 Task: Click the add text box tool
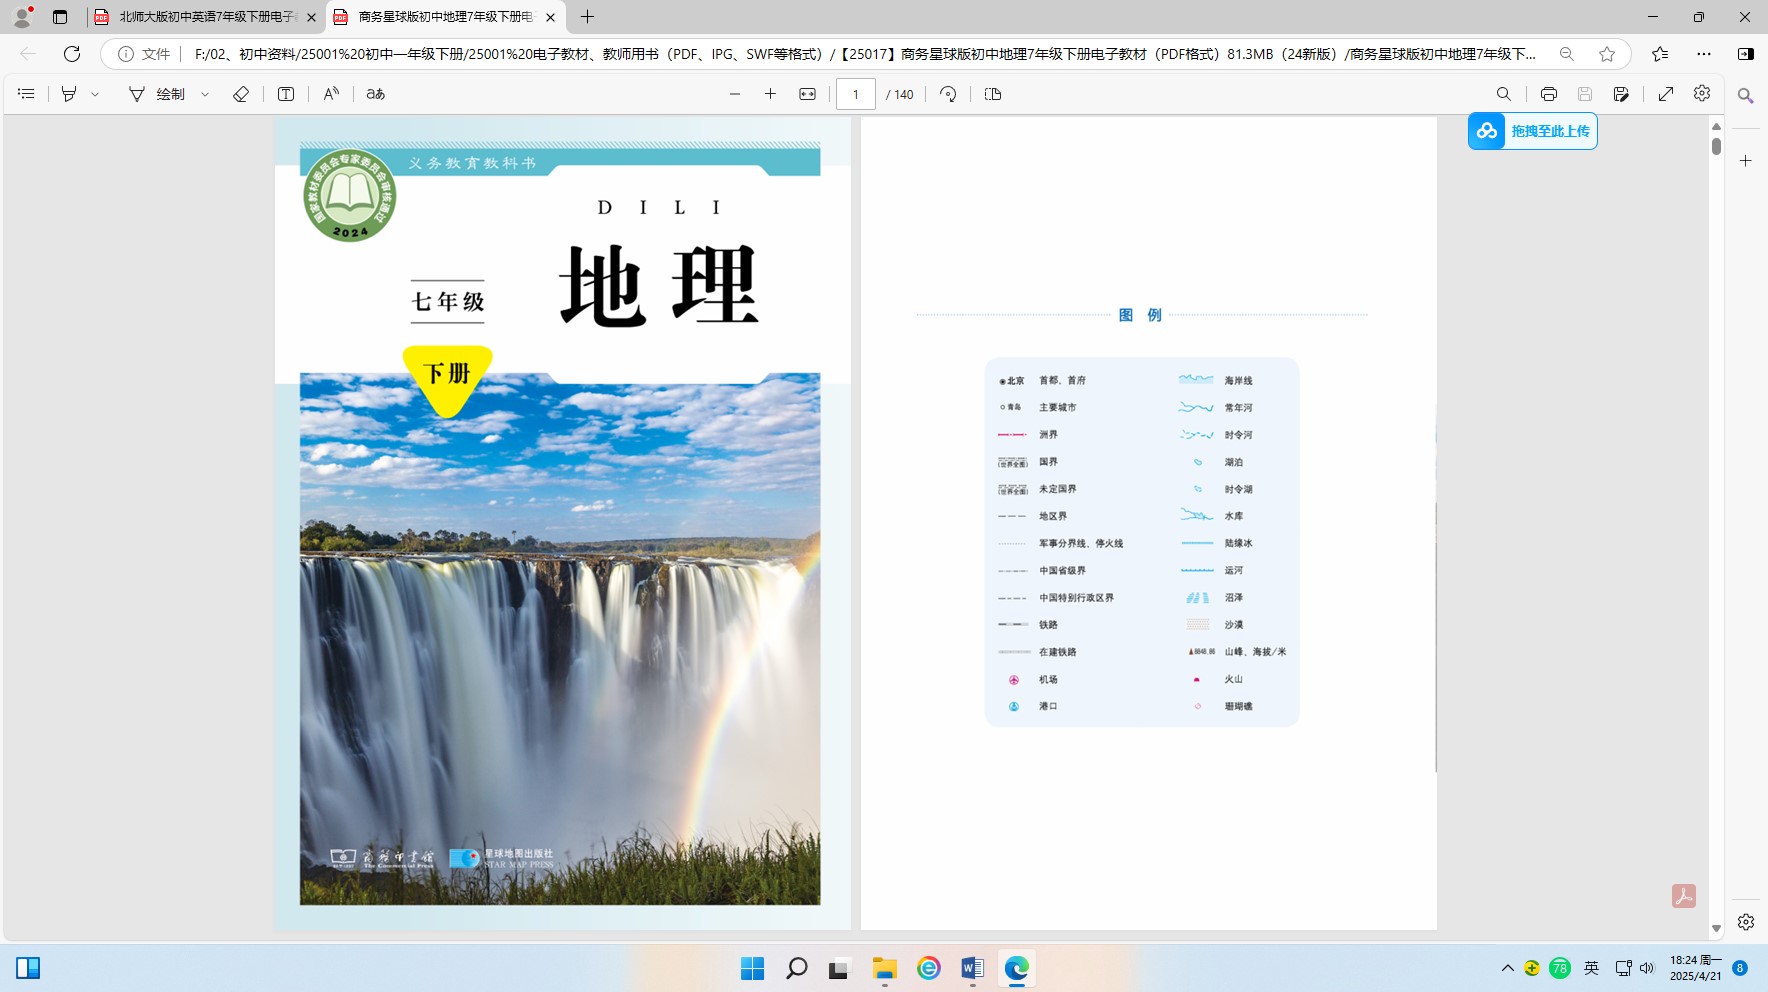click(x=286, y=94)
